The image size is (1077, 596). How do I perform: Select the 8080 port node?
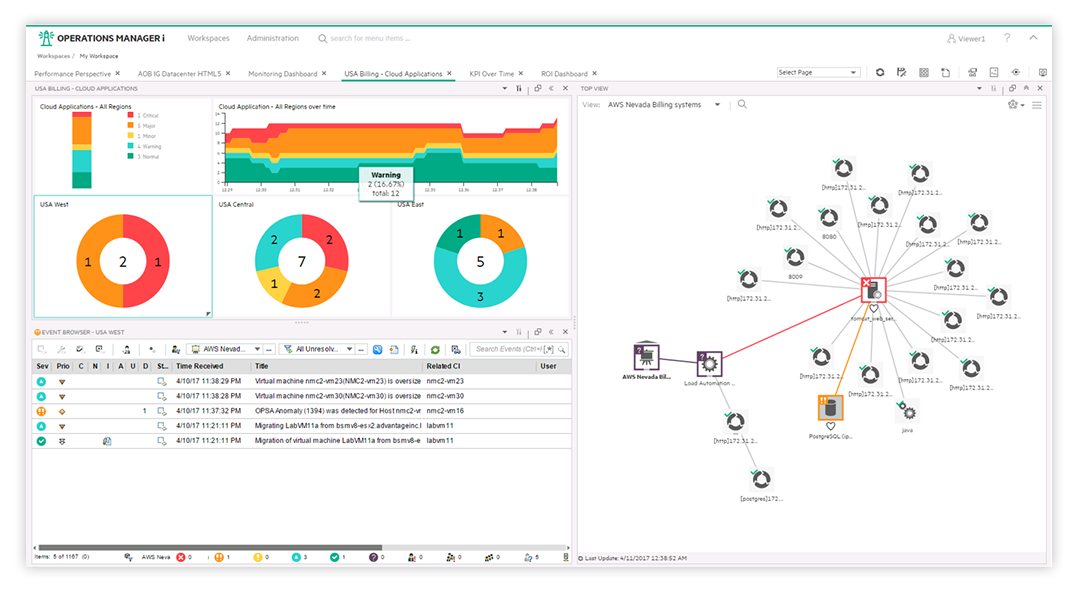tap(829, 218)
